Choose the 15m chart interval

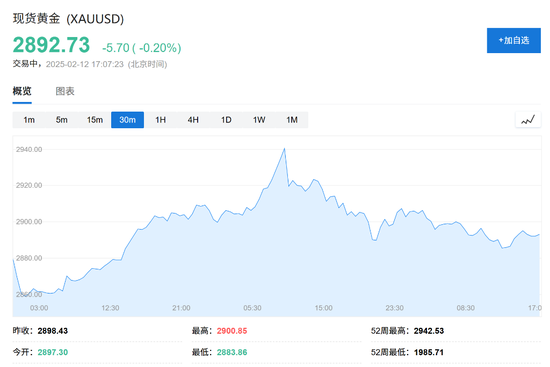point(95,120)
